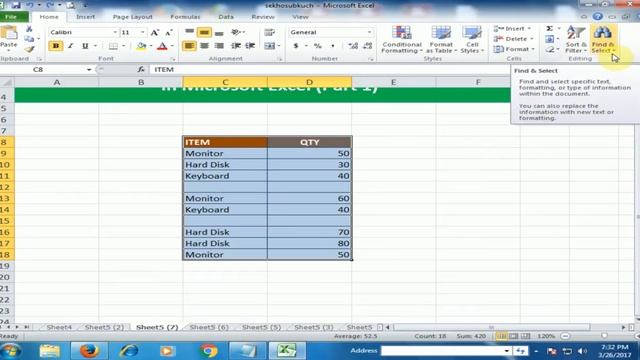640x360 pixels.
Task: Open Conditional Formatting menu
Action: coord(402,39)
